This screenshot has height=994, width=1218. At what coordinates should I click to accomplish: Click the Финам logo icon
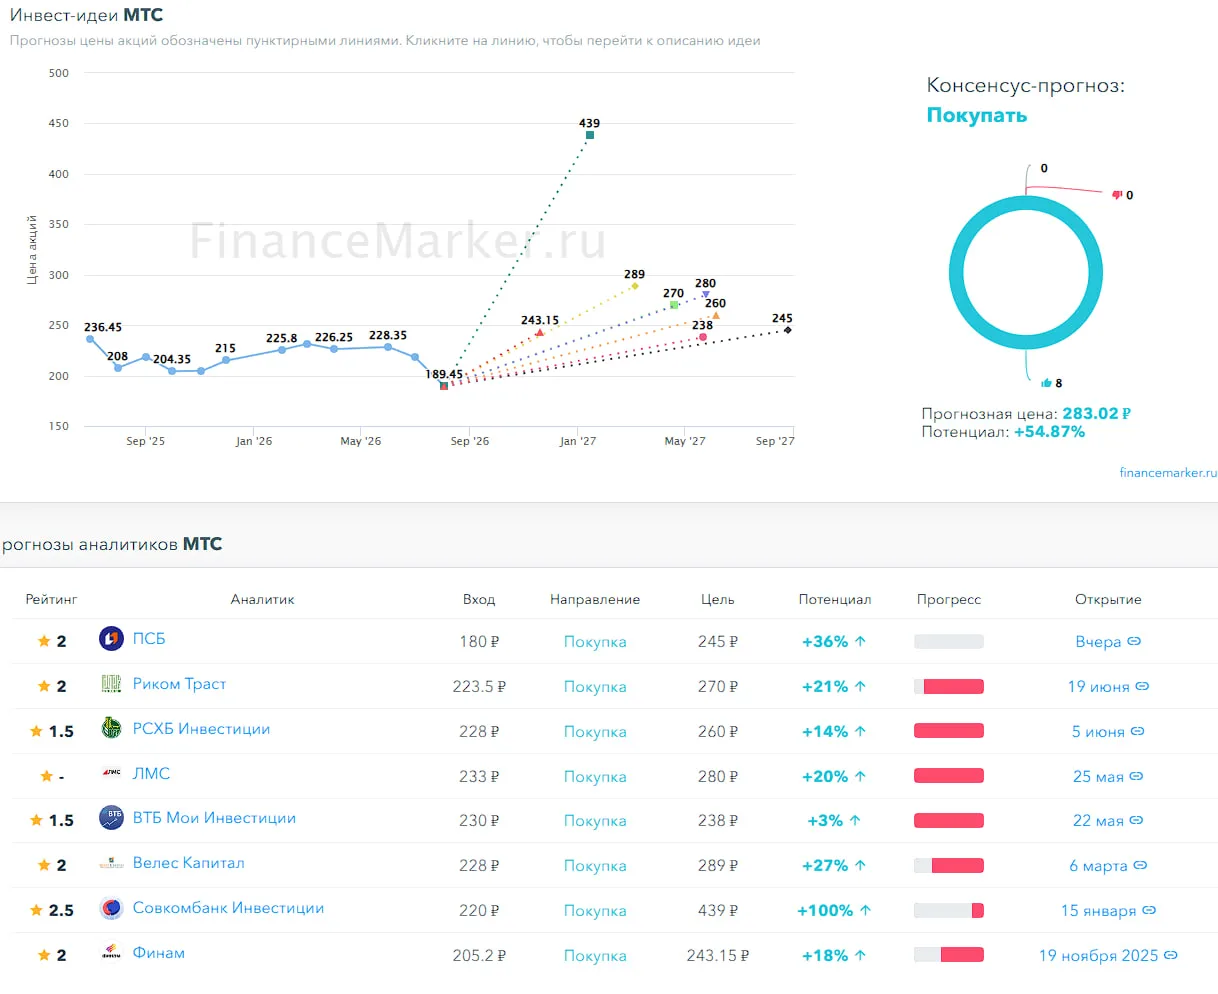pyautogui.click(x=111, y=953)
